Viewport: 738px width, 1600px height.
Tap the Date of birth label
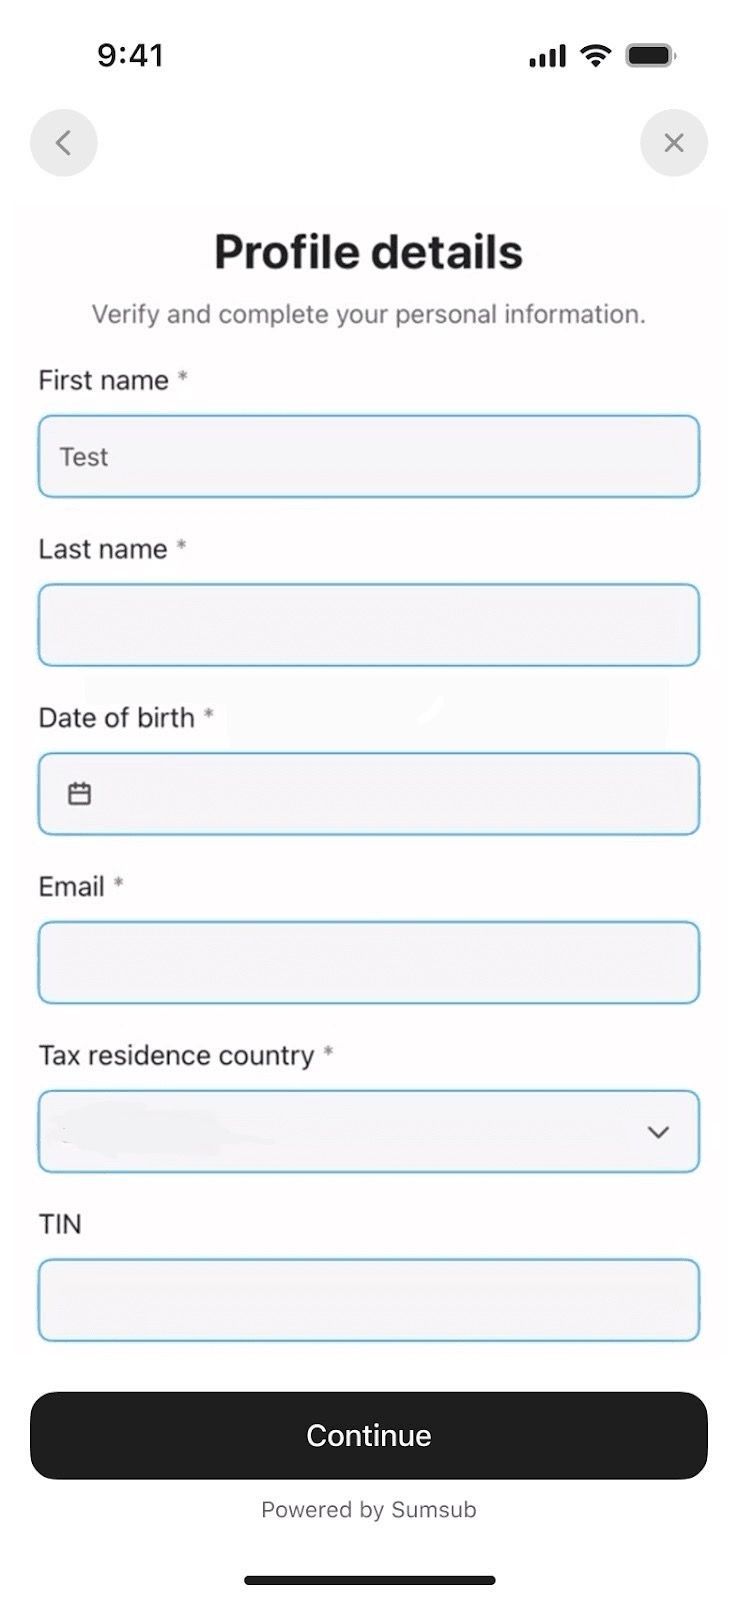tap(116, 718)
